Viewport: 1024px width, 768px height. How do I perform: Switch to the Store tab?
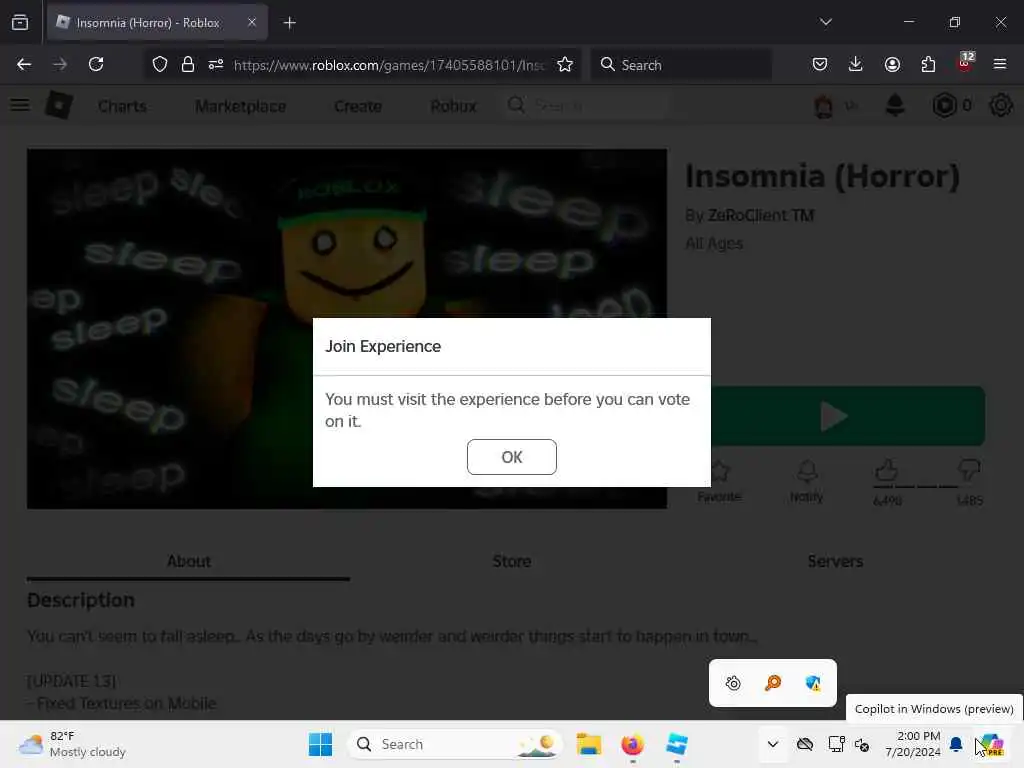pos(511,561)
